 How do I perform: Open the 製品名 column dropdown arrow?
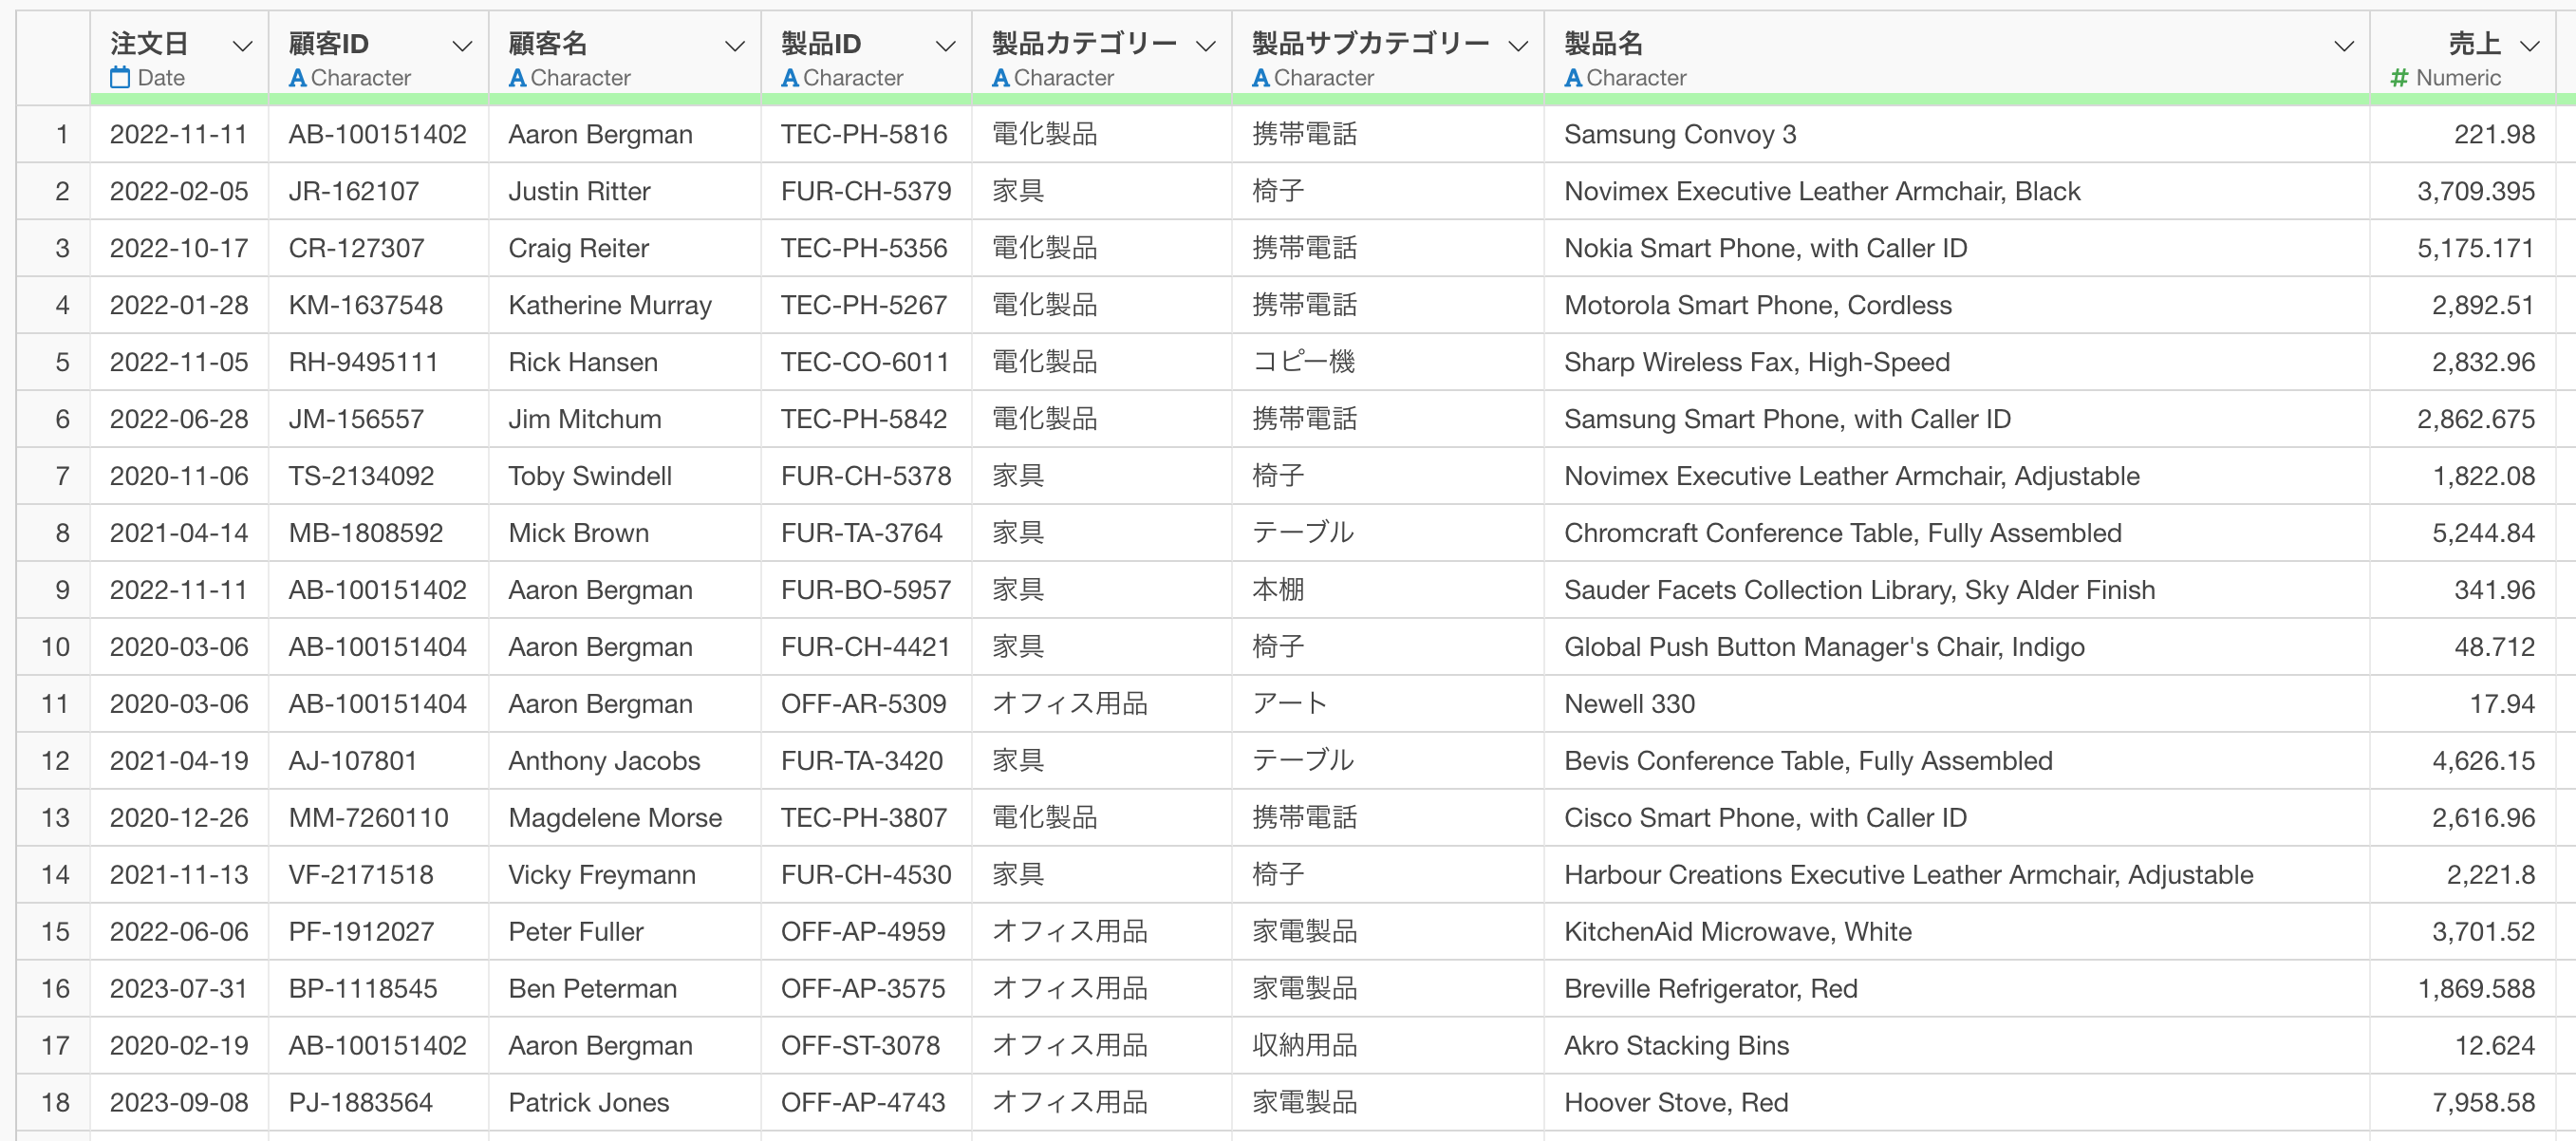click(2343, 45)
